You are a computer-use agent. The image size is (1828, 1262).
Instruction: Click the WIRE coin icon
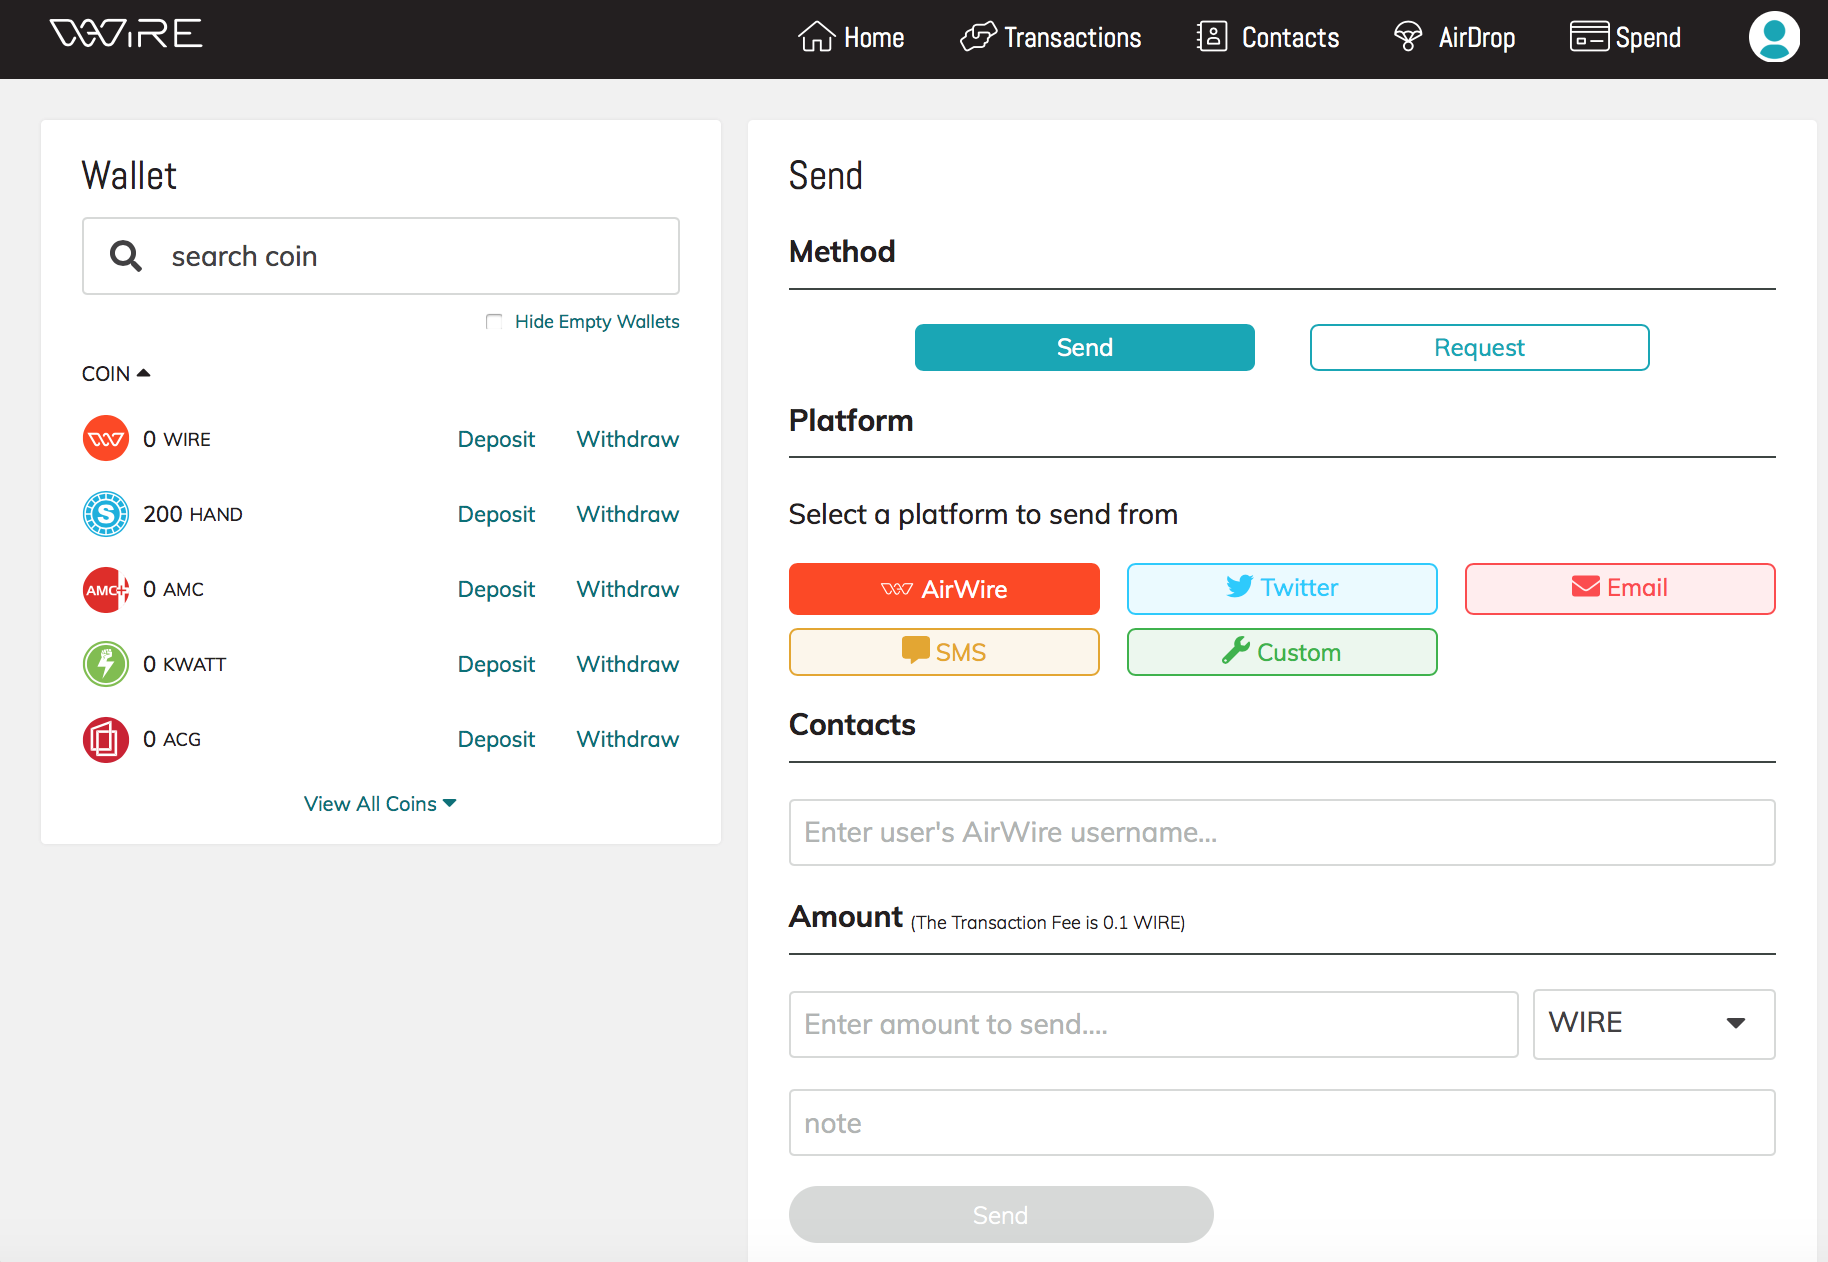coord(106,438)
